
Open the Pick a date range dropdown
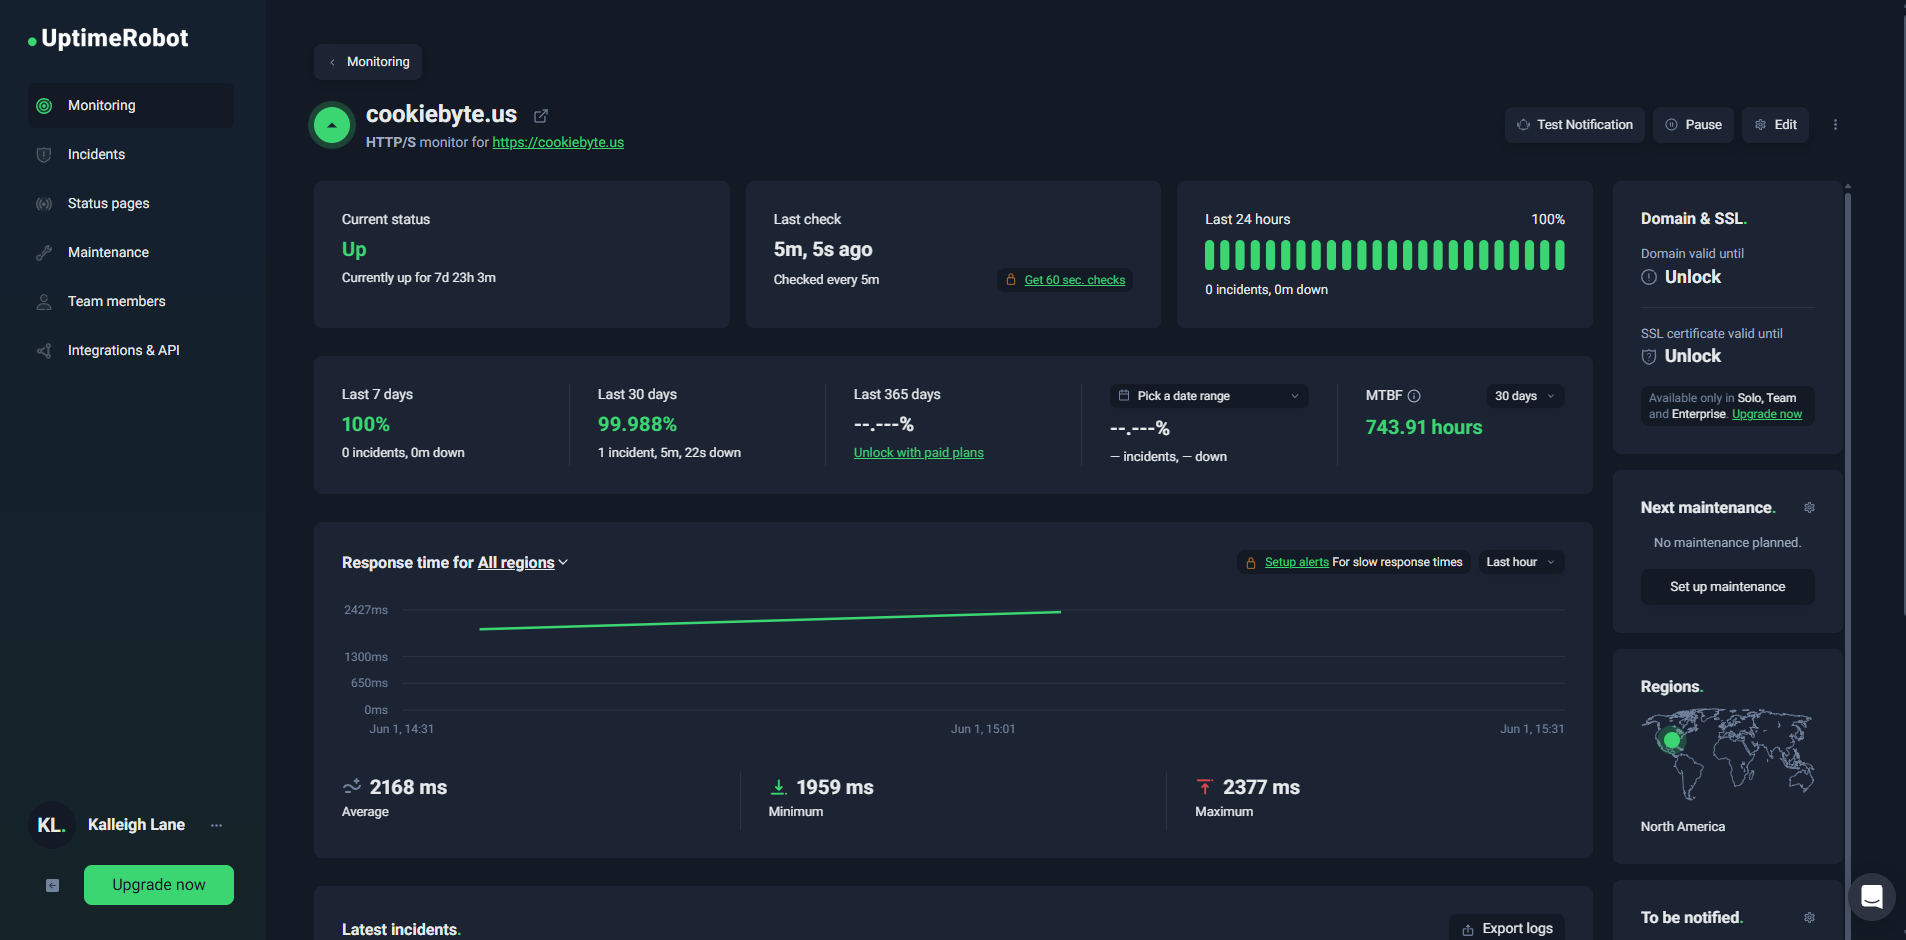click(1209, 396)
